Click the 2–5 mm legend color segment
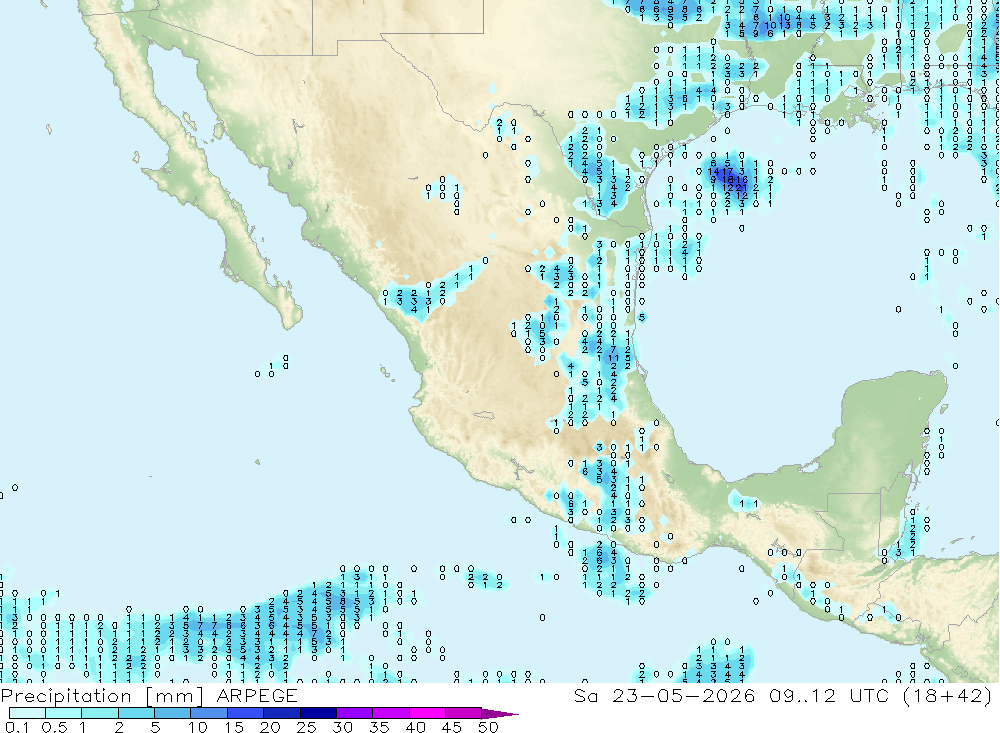1000x733 pixels. 136,713
